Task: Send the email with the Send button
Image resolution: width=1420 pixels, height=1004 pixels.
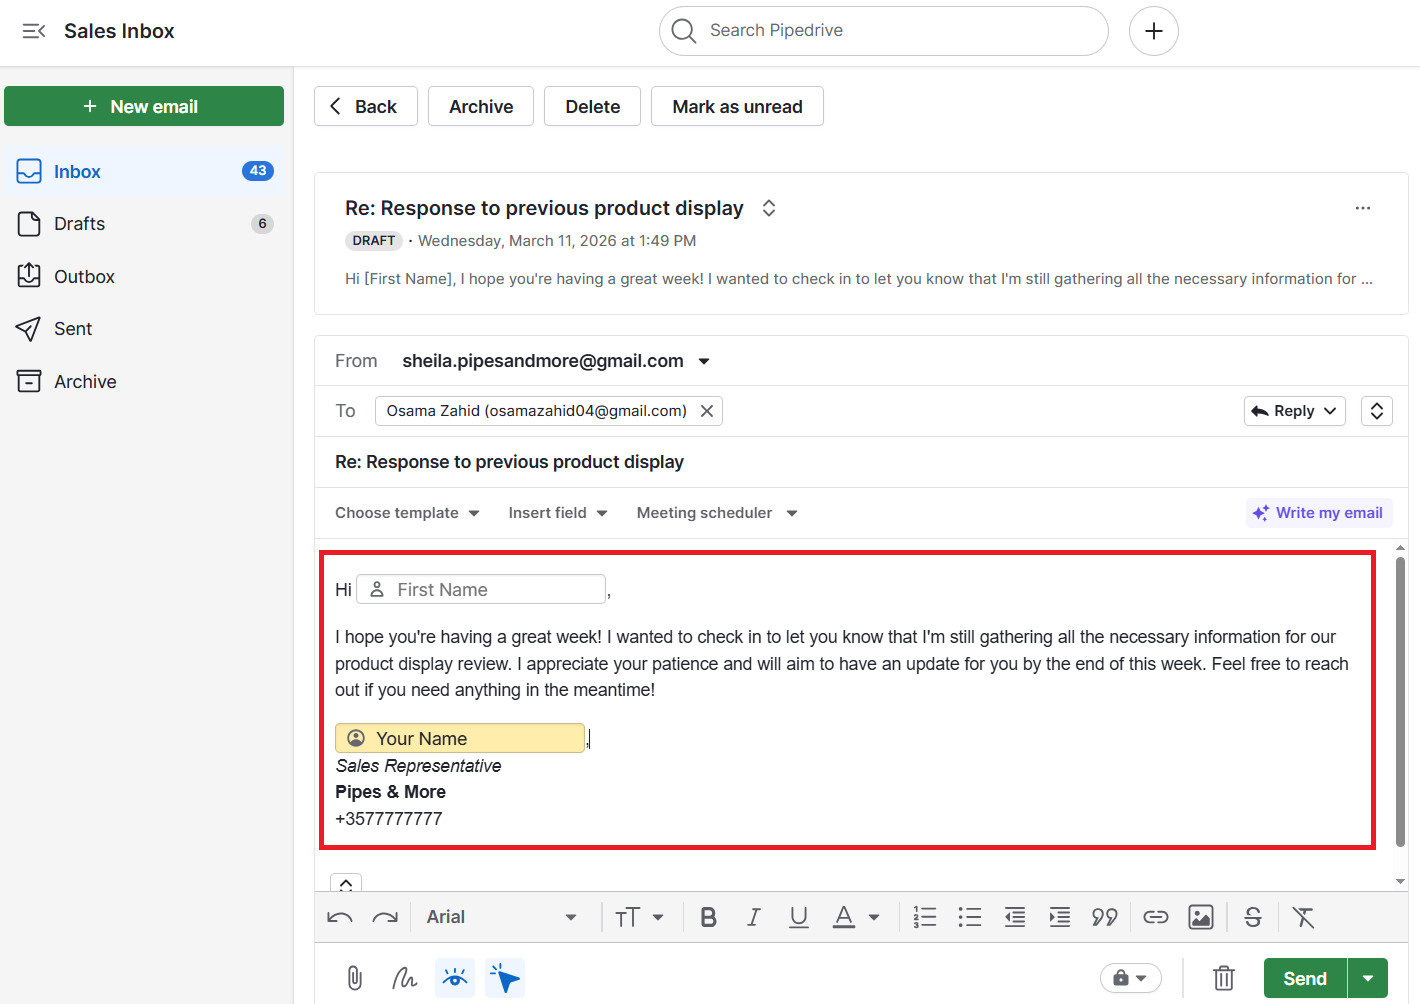Action: coord(1304,978)
